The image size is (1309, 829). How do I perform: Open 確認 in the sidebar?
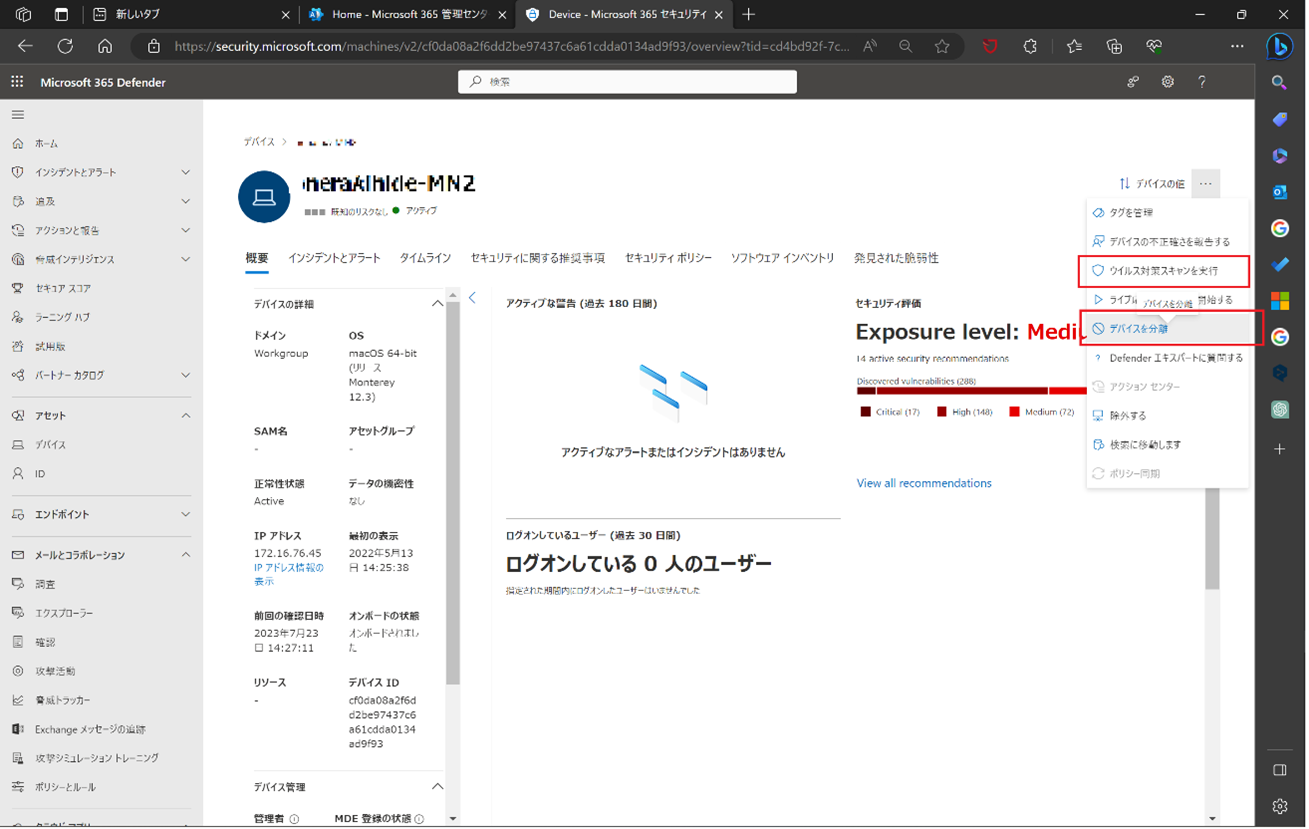(45, 642)
